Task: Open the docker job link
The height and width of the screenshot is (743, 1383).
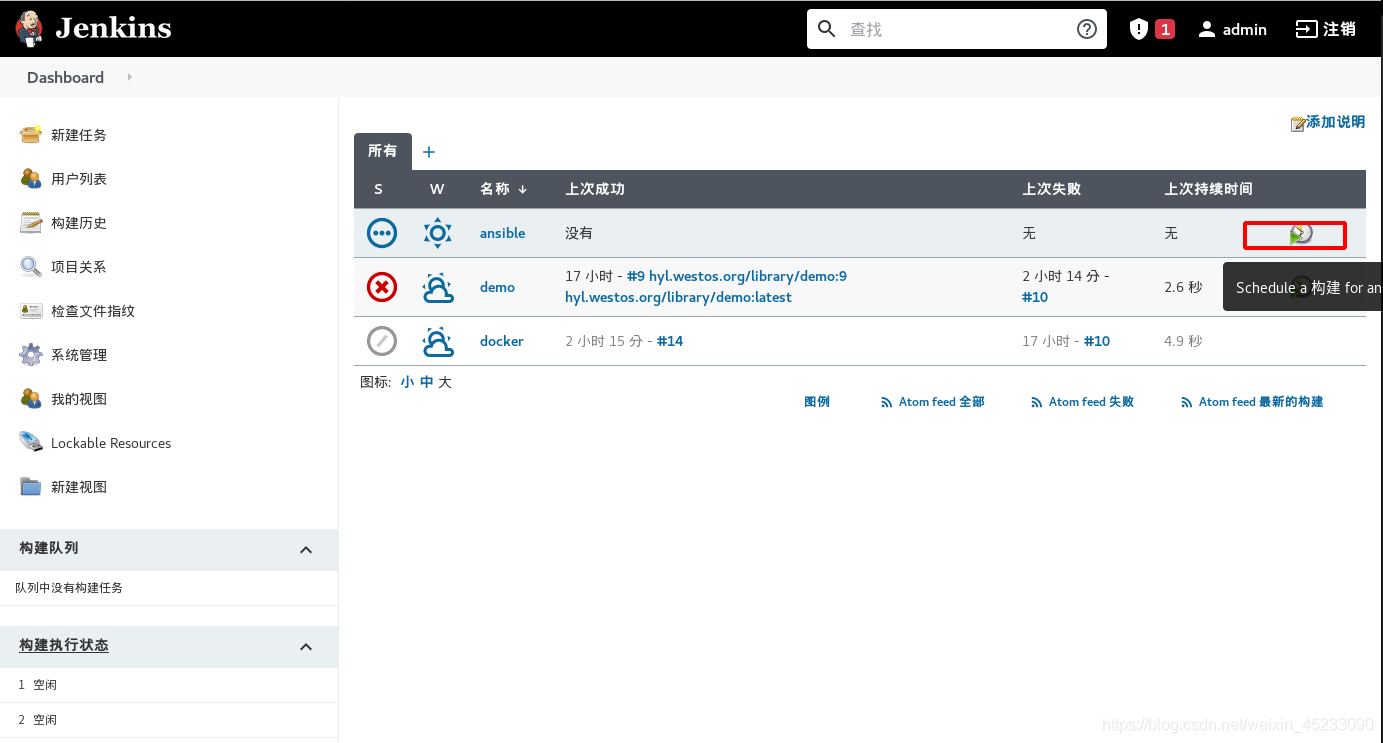Action: (x=502, y=341)
